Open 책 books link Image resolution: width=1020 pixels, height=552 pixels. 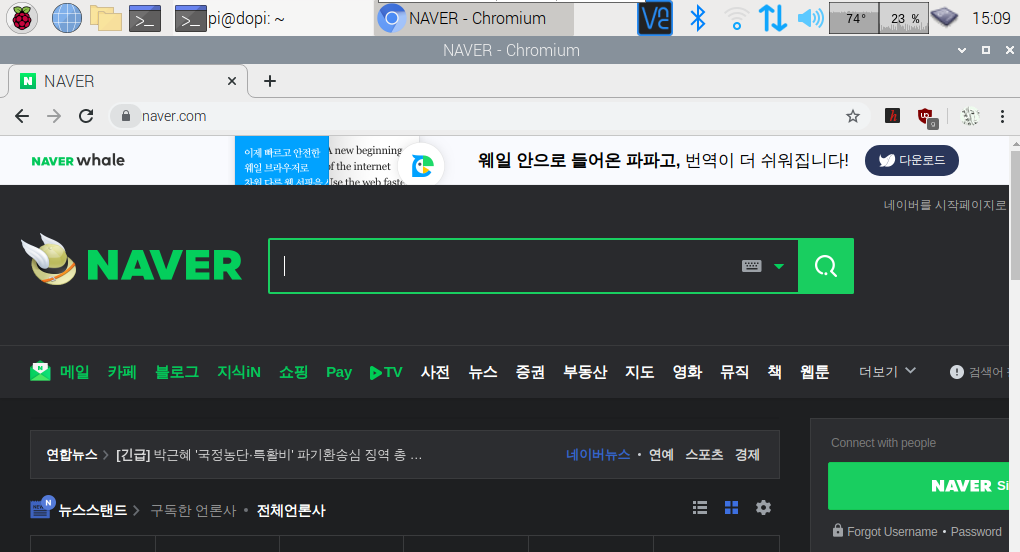(x=774, y=372)
